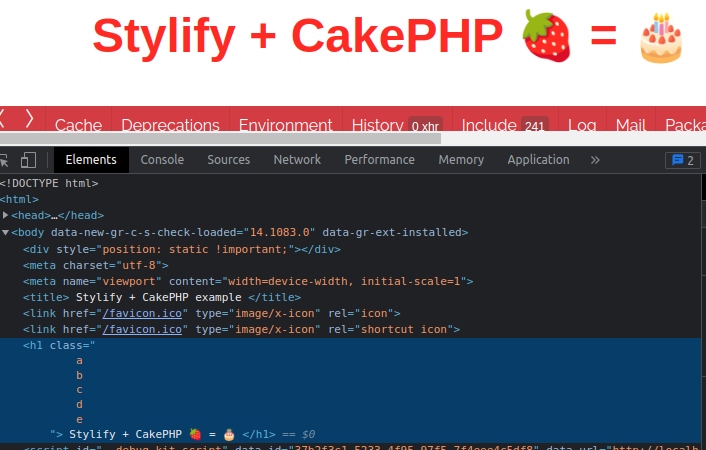This screenshot has height=450, width=706.
Task: Open the Application tab
Action: tap(539, 160)
